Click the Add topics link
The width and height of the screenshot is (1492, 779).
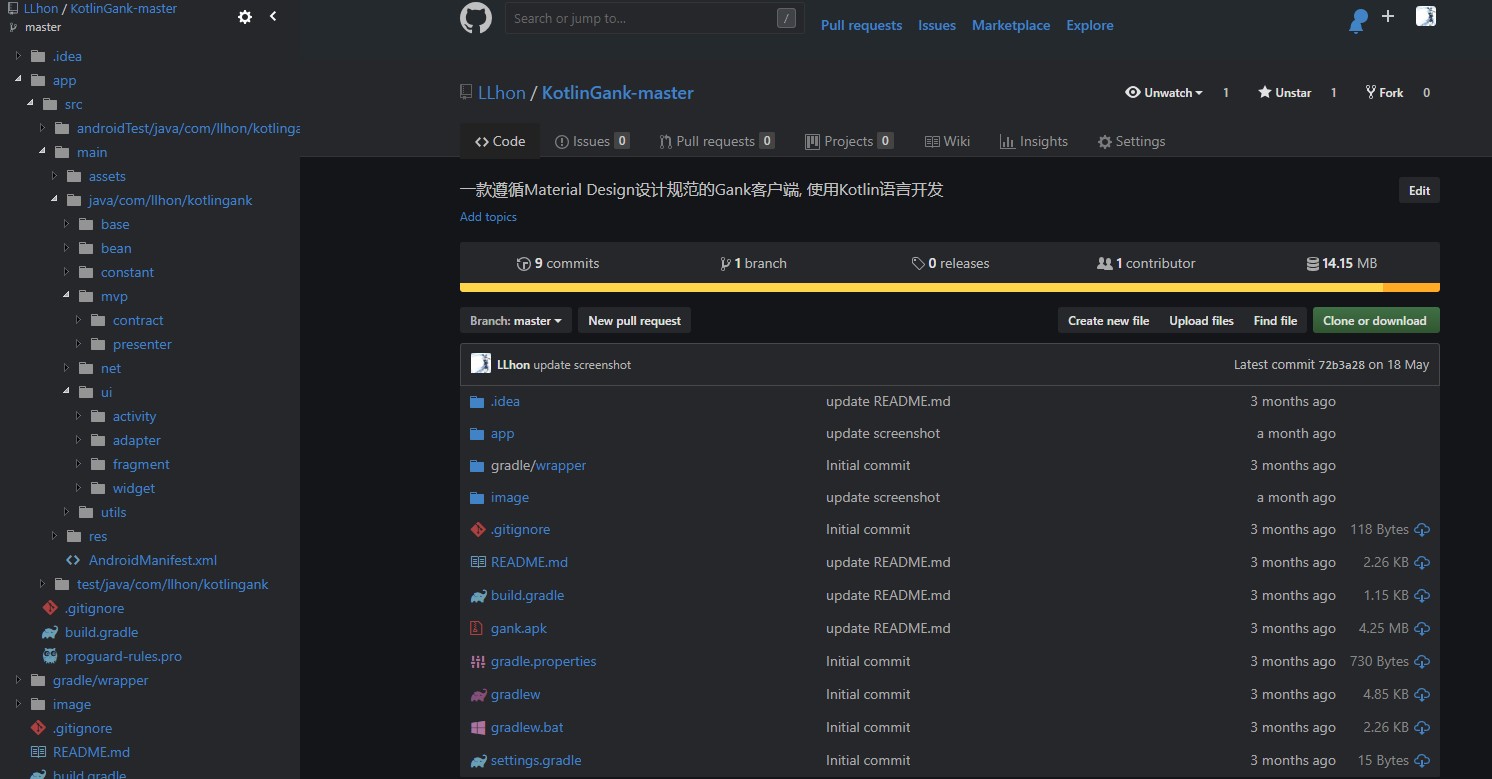[488, 217]
